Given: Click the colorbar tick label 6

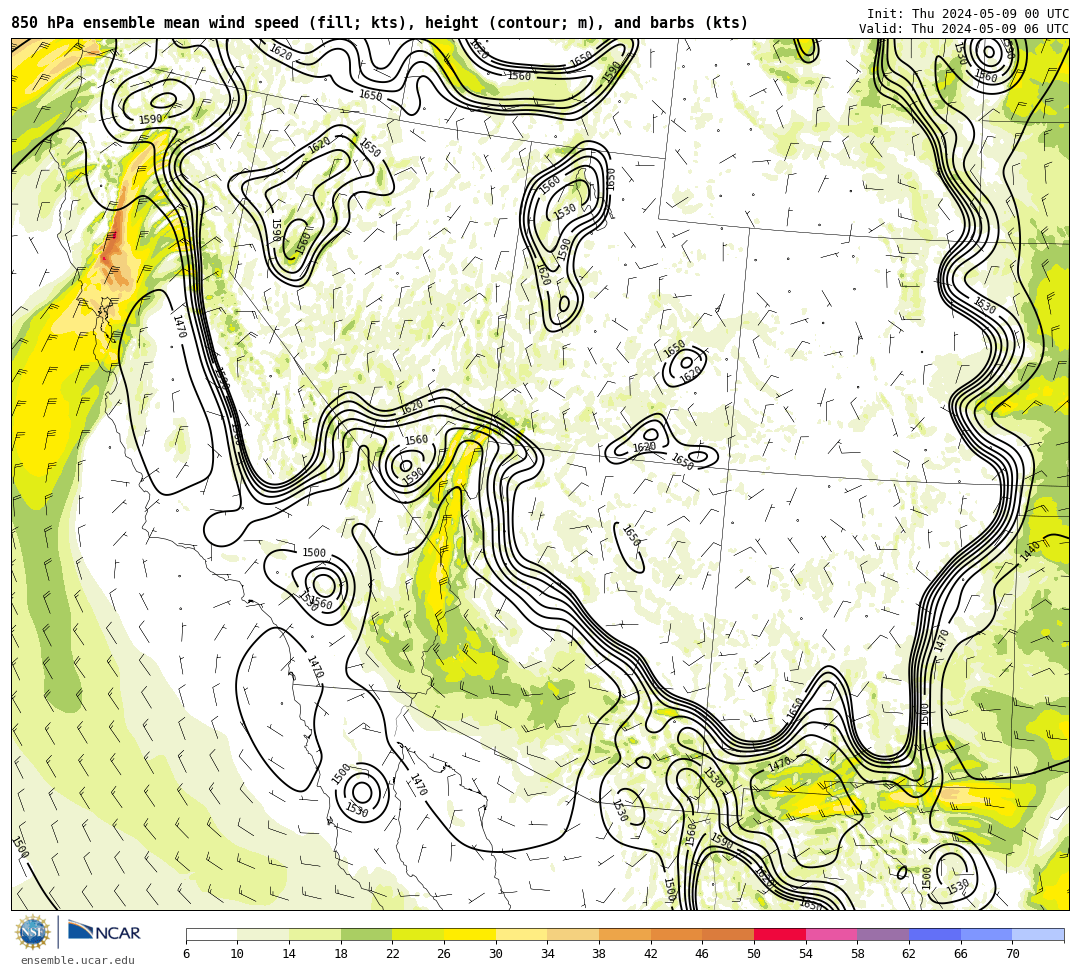Looking at the screenshot, I should 186,954.
